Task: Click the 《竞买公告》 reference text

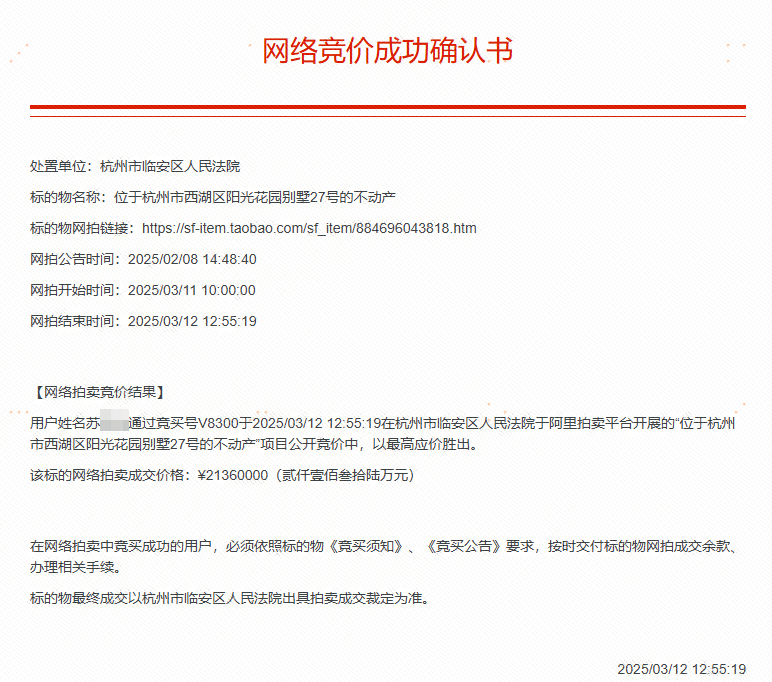Action: [464, 546]
